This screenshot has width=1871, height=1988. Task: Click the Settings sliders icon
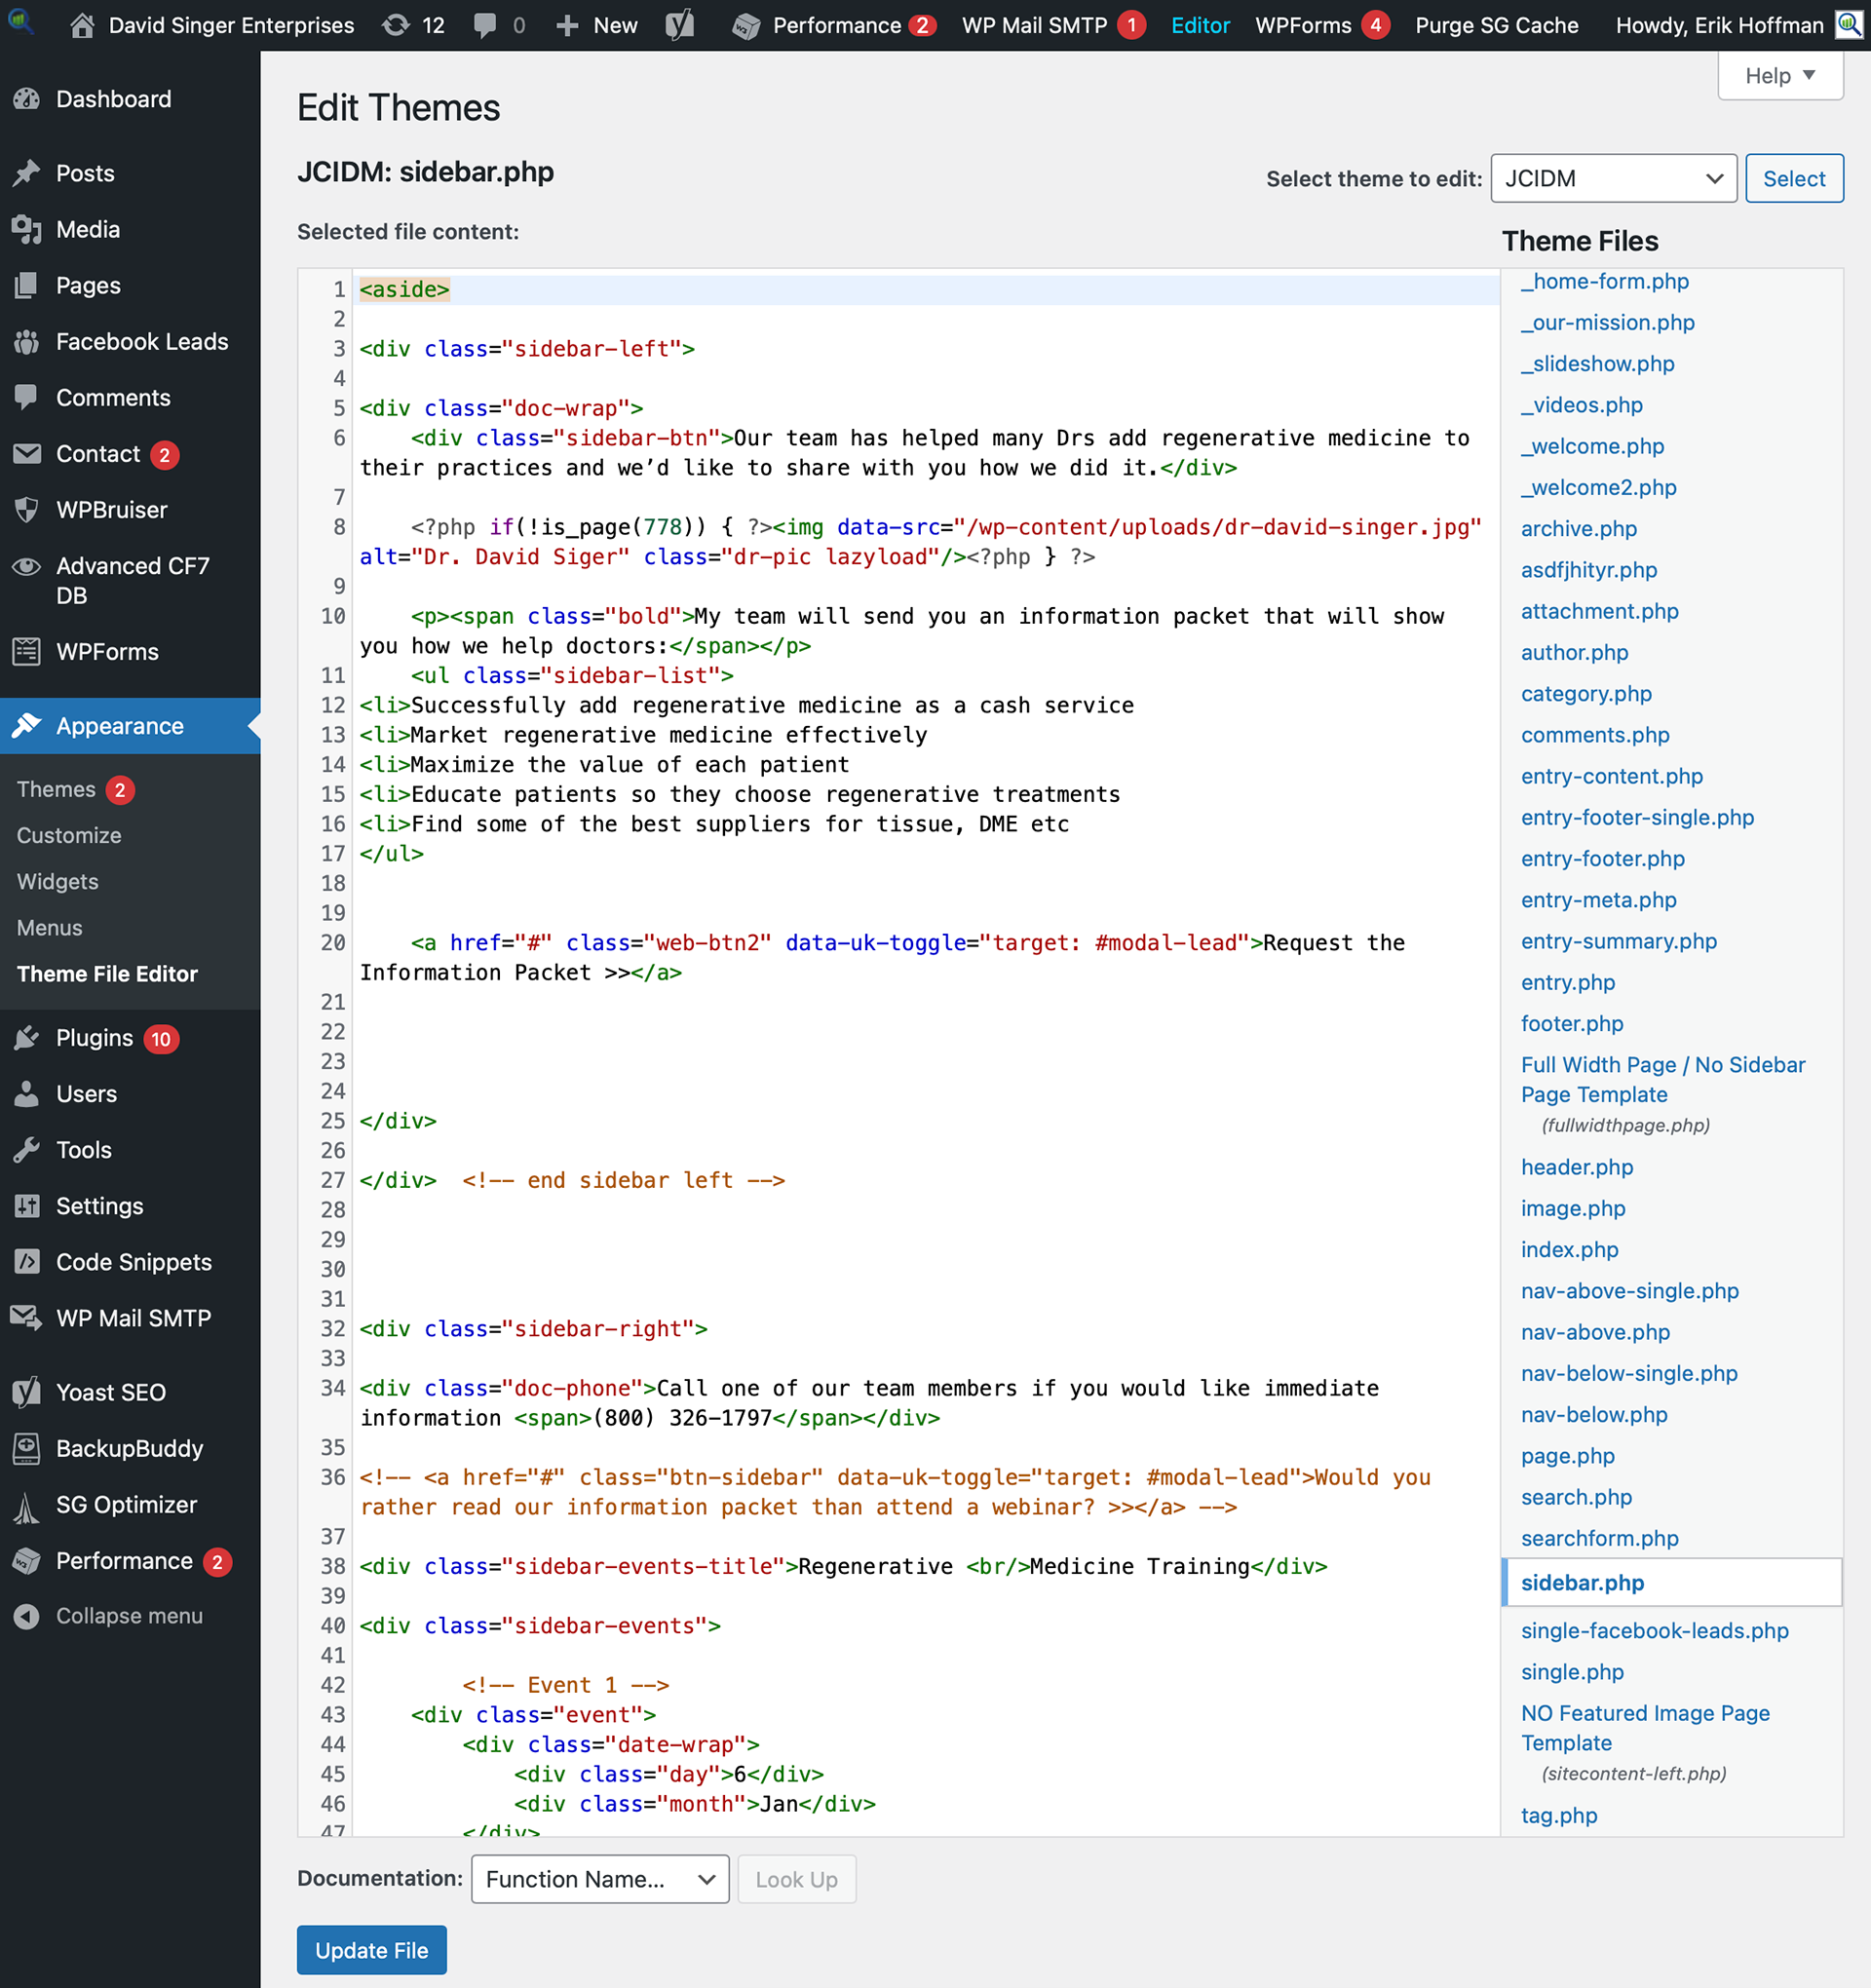tap(27, 1206)
